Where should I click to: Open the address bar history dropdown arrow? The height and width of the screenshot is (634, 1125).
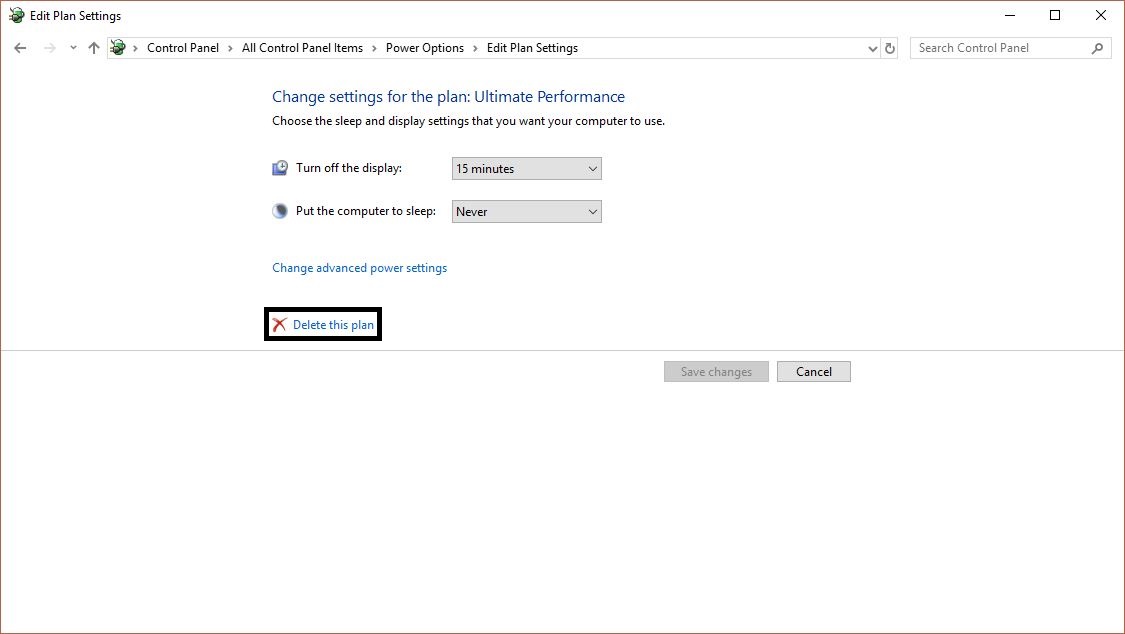pos(871,47)
